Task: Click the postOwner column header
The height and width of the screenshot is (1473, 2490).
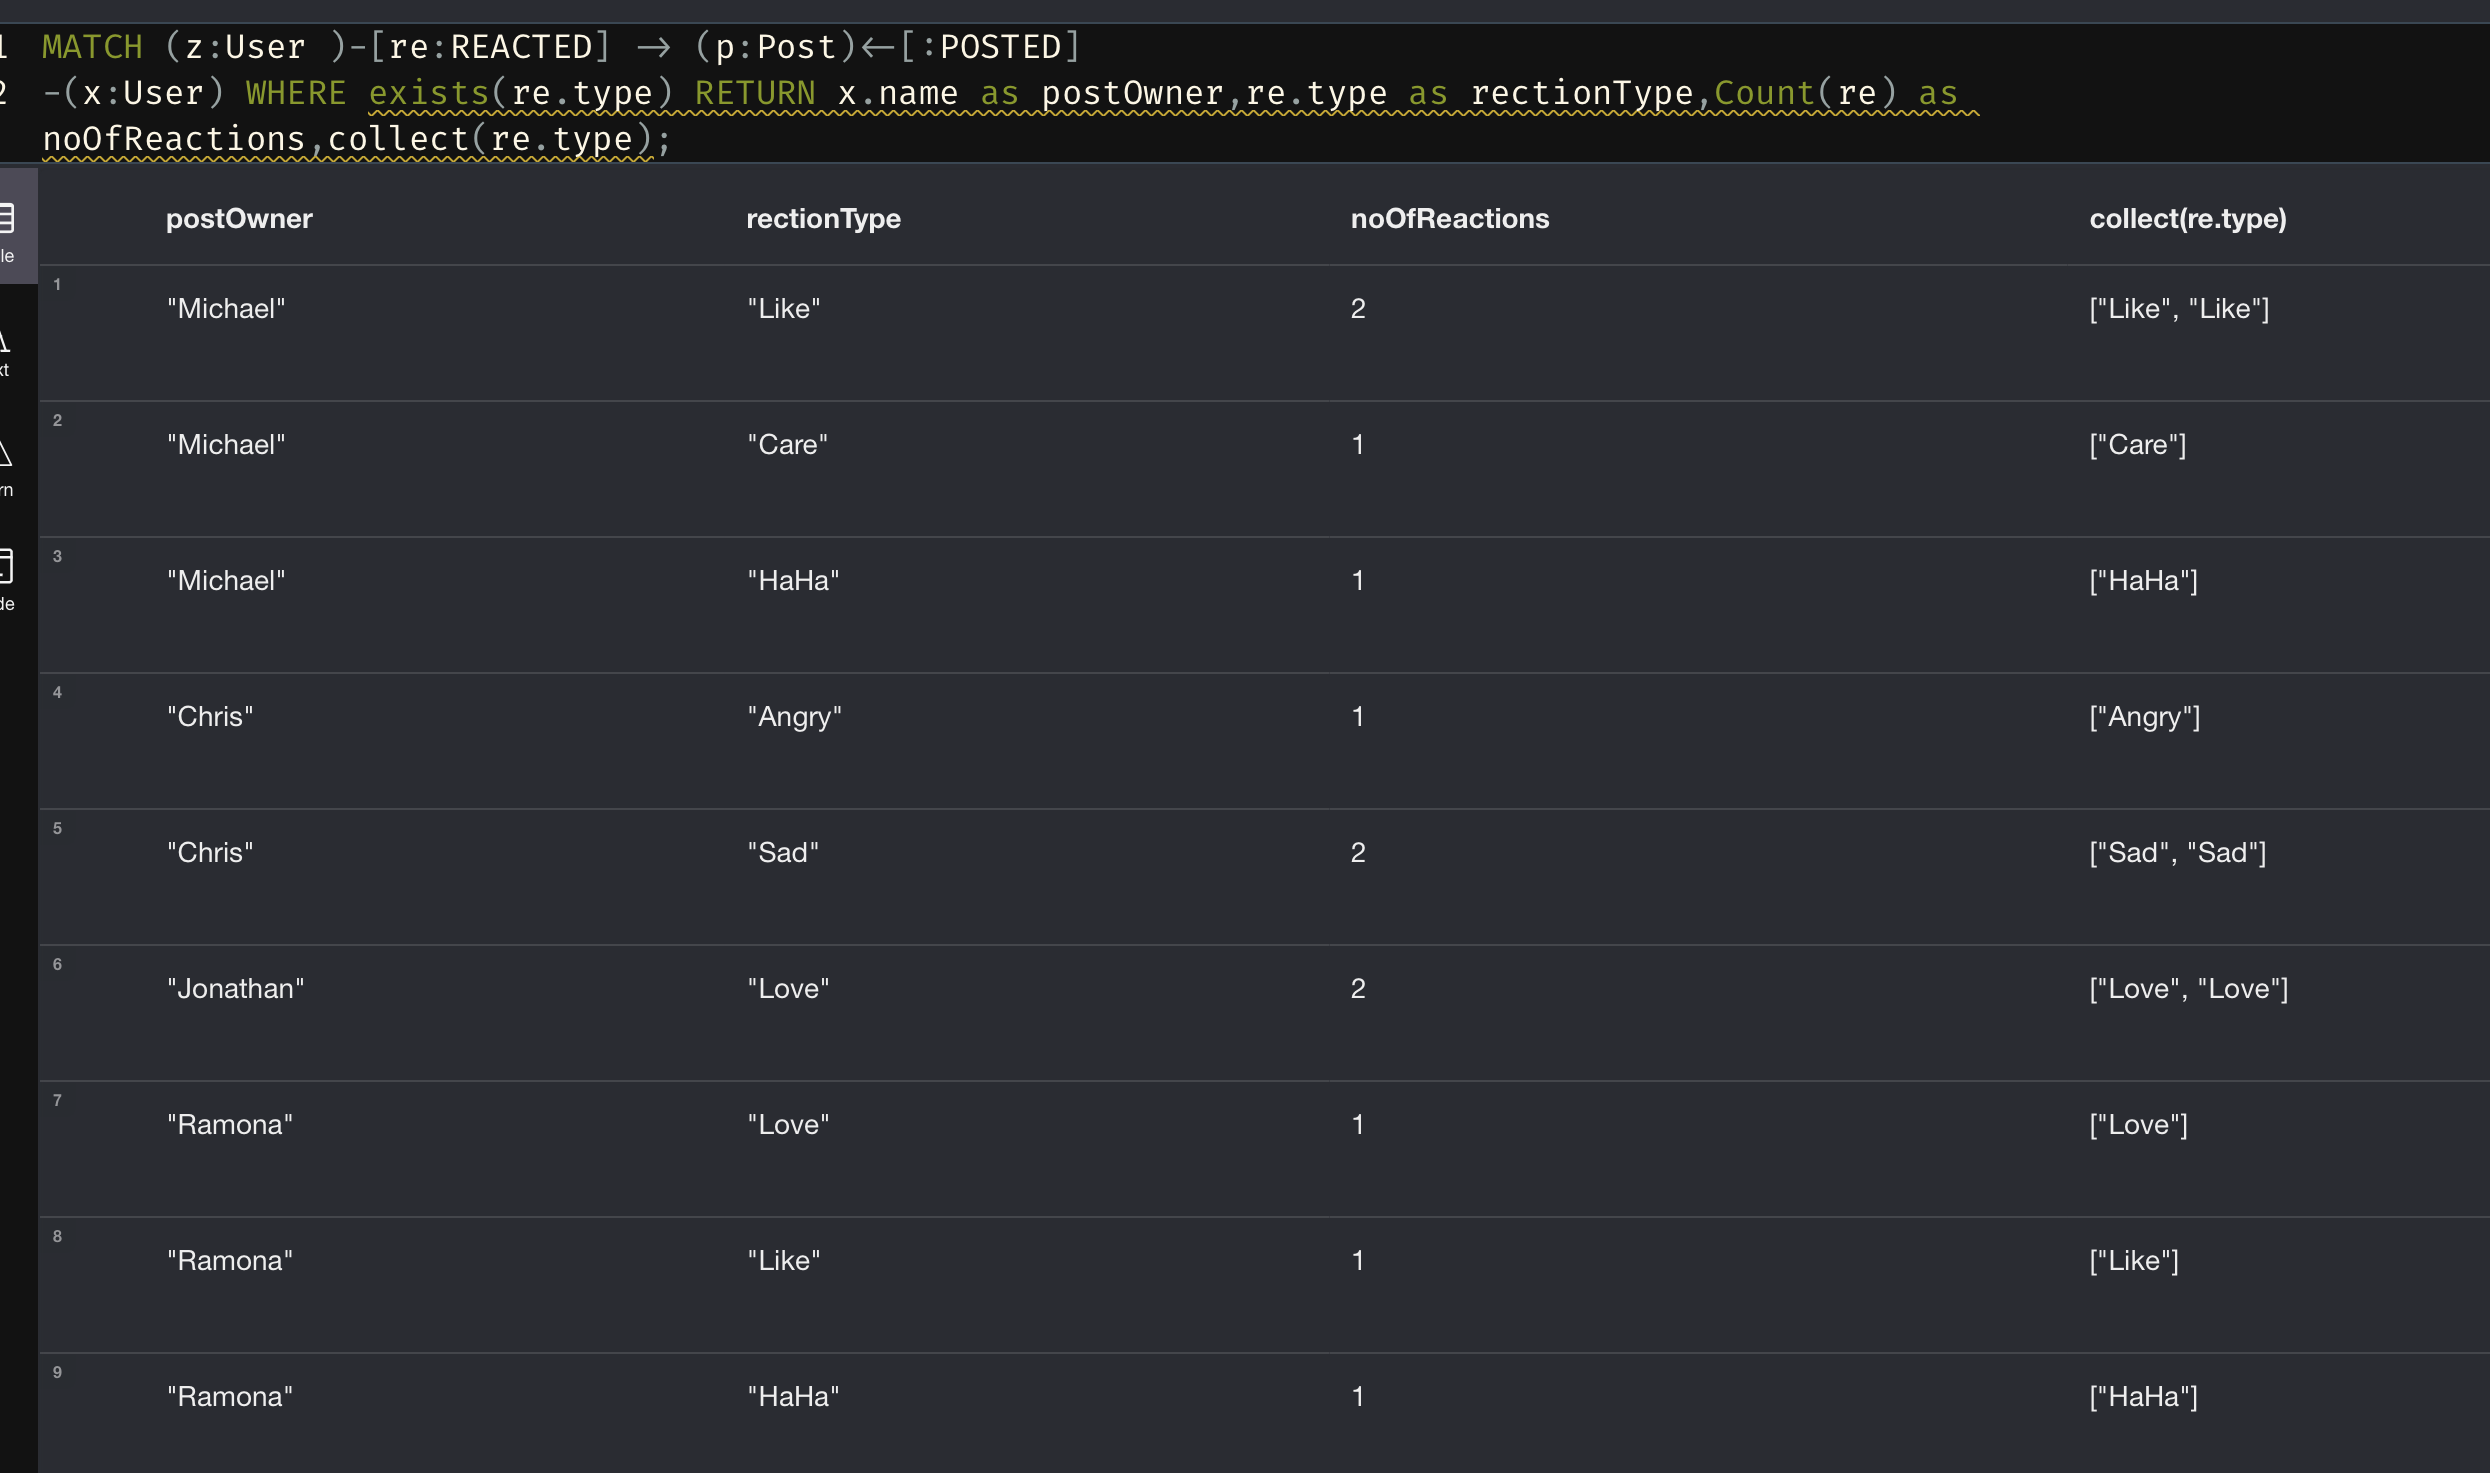Action: 239,219
